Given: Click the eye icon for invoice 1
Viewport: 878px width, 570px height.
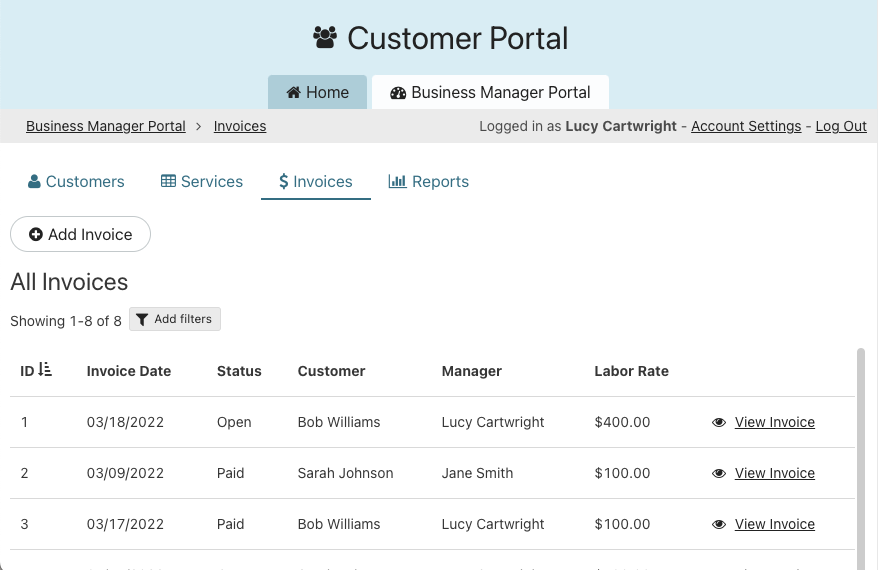Looking at the screenshot, I should tap(718, 423).
